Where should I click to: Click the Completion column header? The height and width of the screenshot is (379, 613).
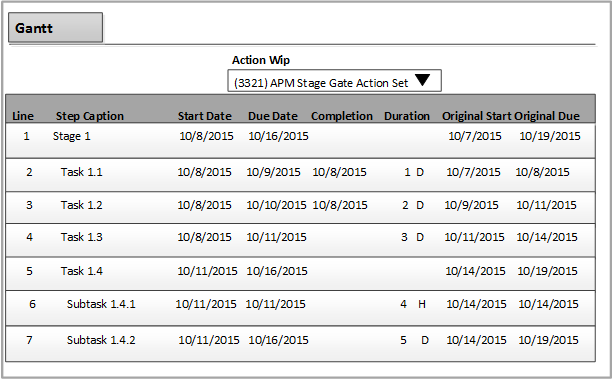click(x=342, y=116)
